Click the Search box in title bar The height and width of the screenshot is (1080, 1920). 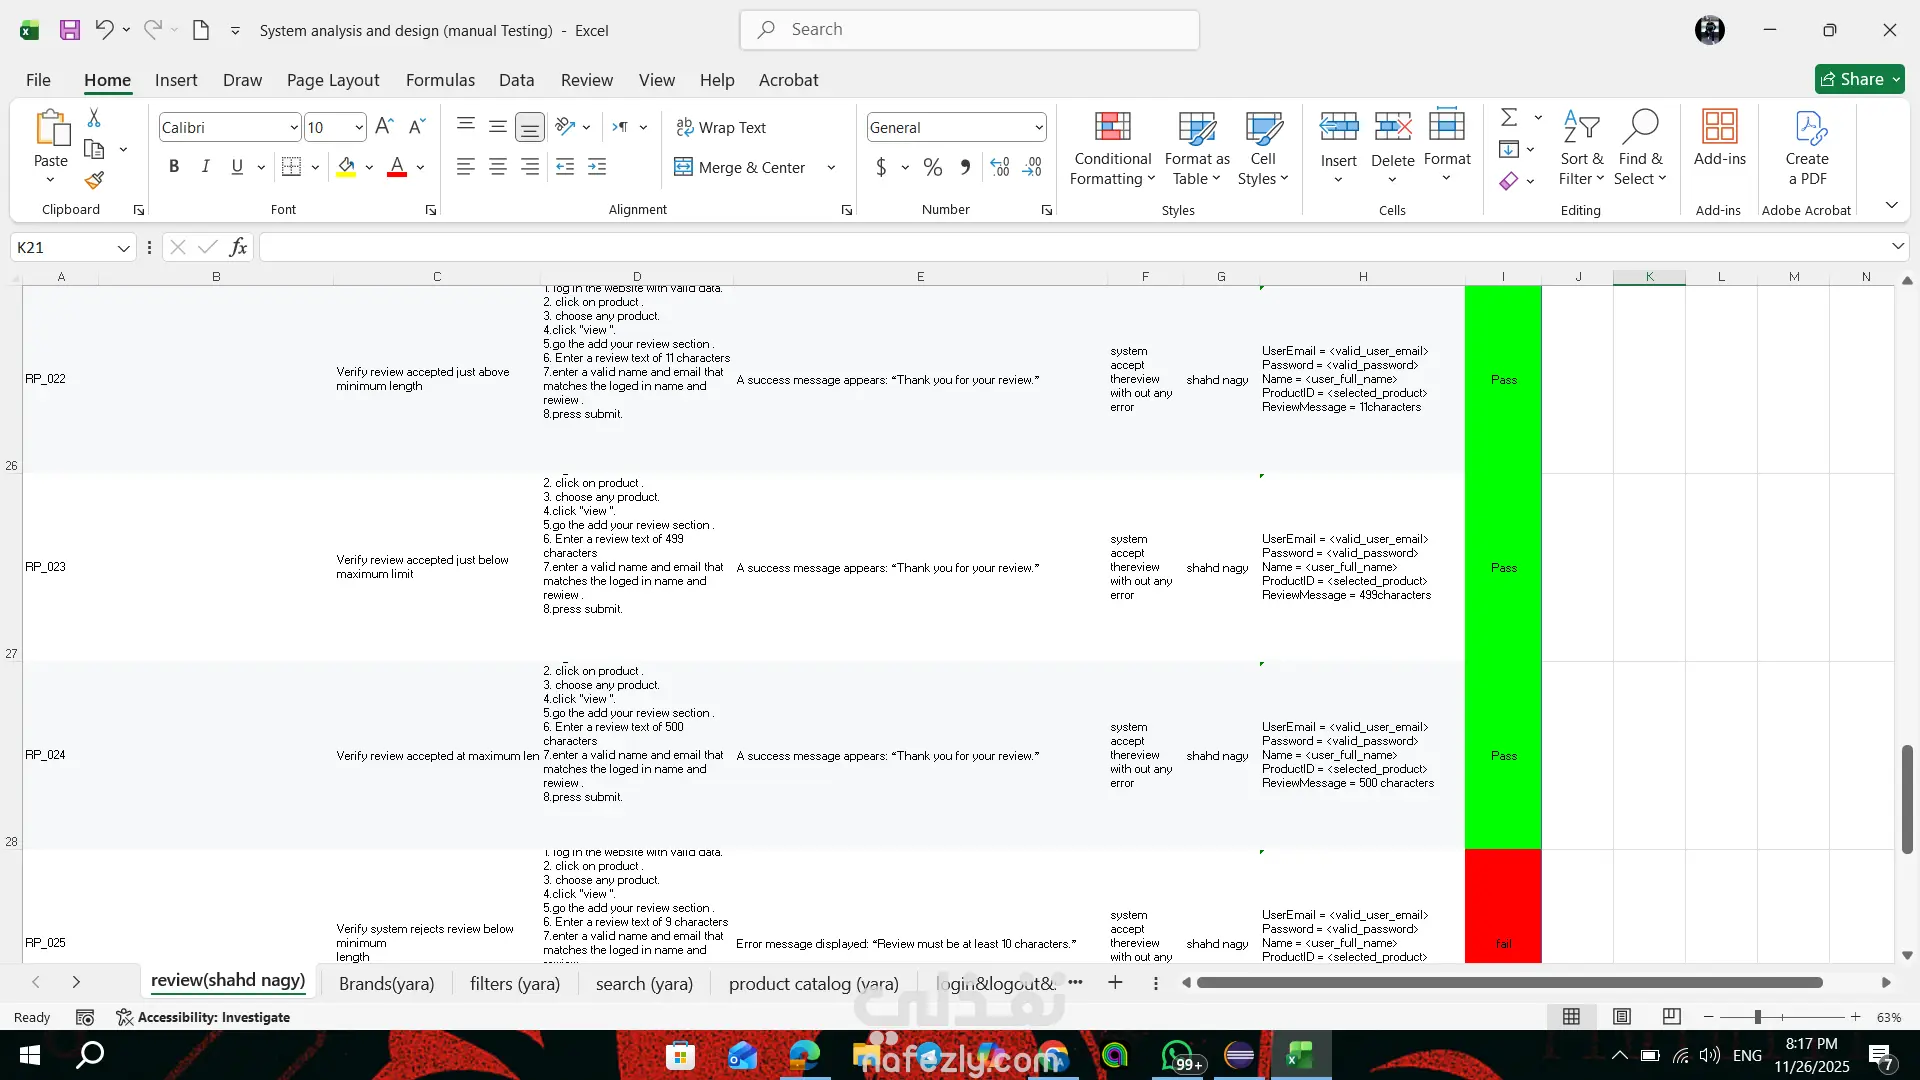click(969, 30)
